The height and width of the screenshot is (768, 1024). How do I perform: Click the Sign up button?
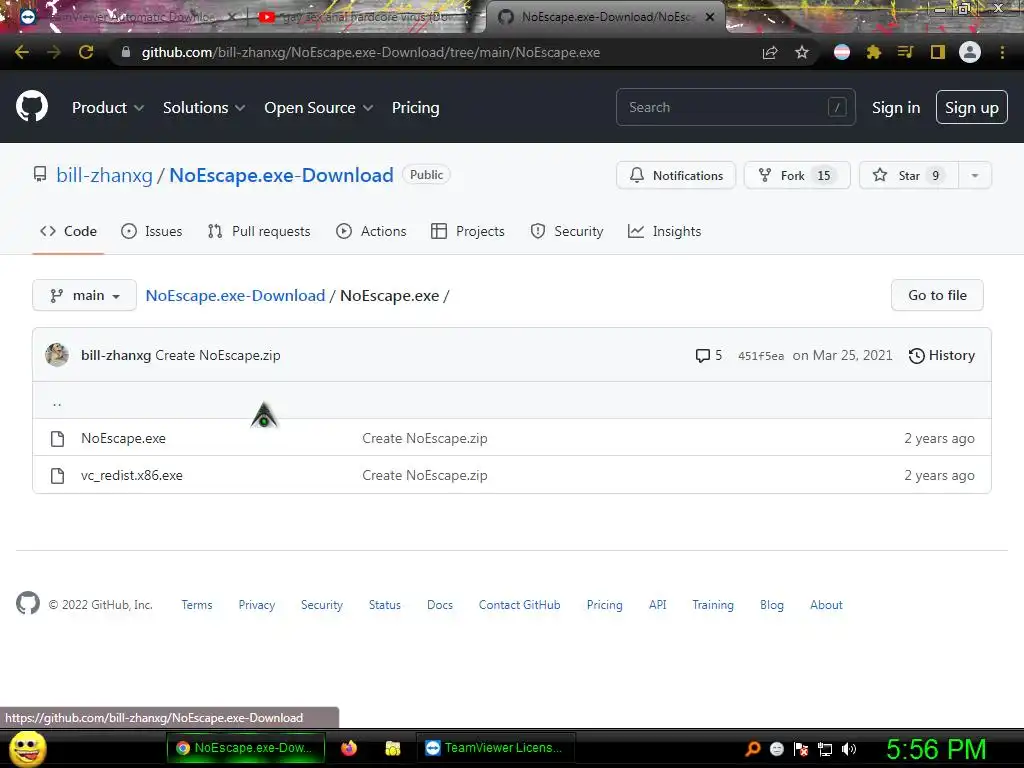coord(971,108)
